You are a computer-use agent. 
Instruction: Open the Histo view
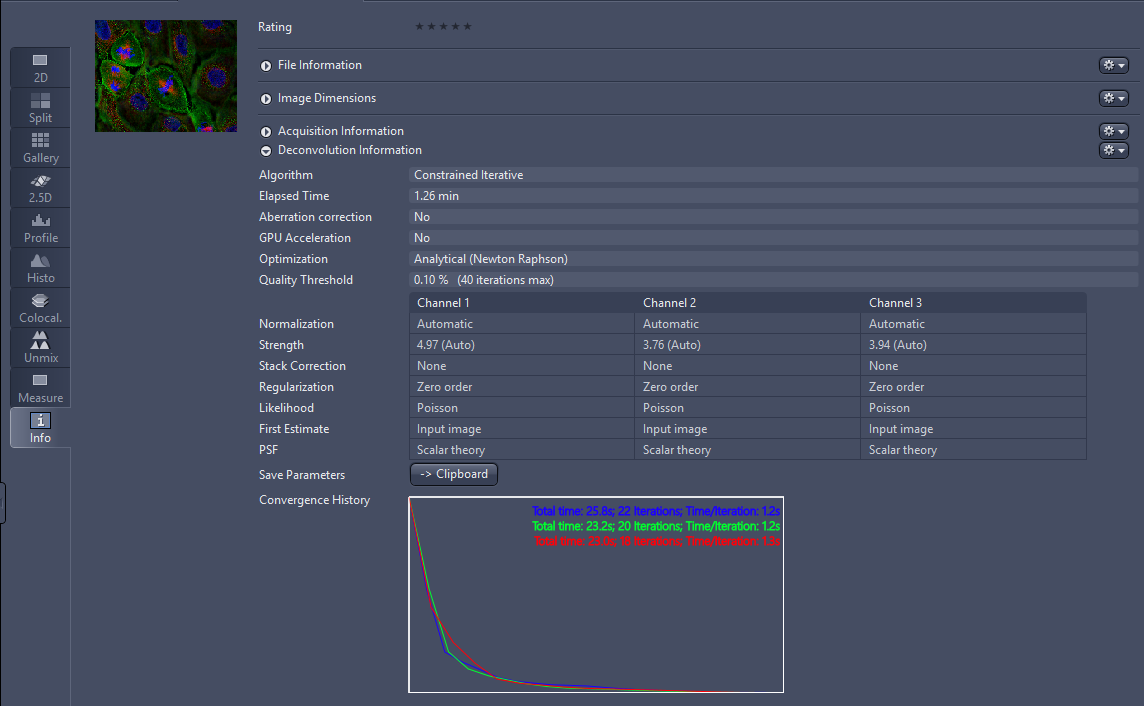(39, 267)
